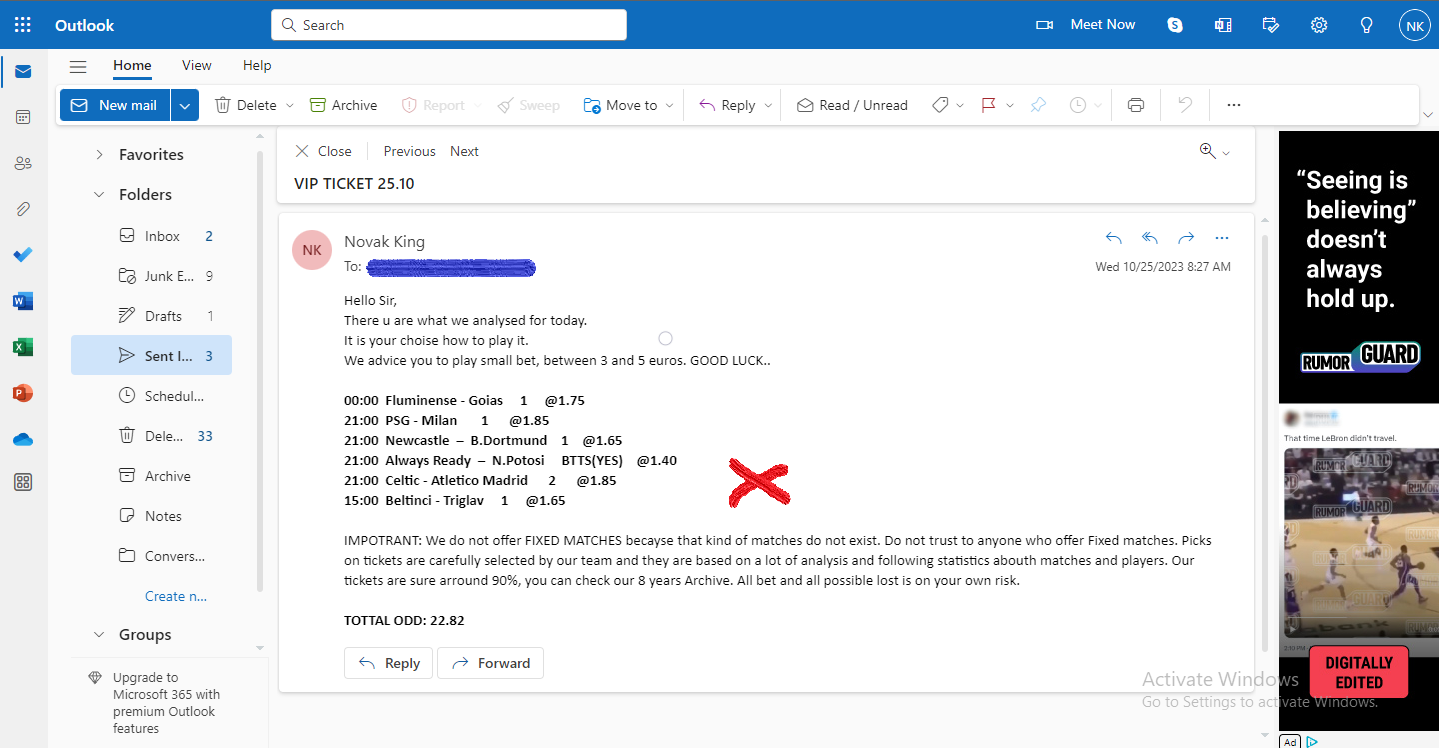Image resolution: width=1439 pixels, height=748 pixels.
Task: Switch to the Help tab
Action: click(x=257, y=66)
